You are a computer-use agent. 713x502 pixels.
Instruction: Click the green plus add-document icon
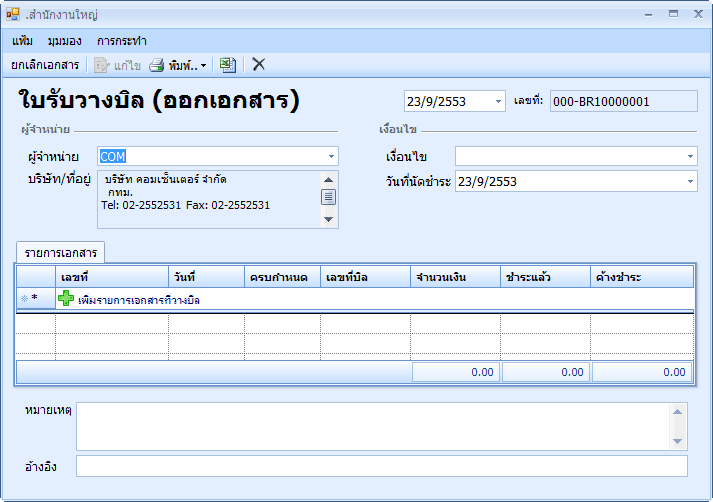pos(66,298)
